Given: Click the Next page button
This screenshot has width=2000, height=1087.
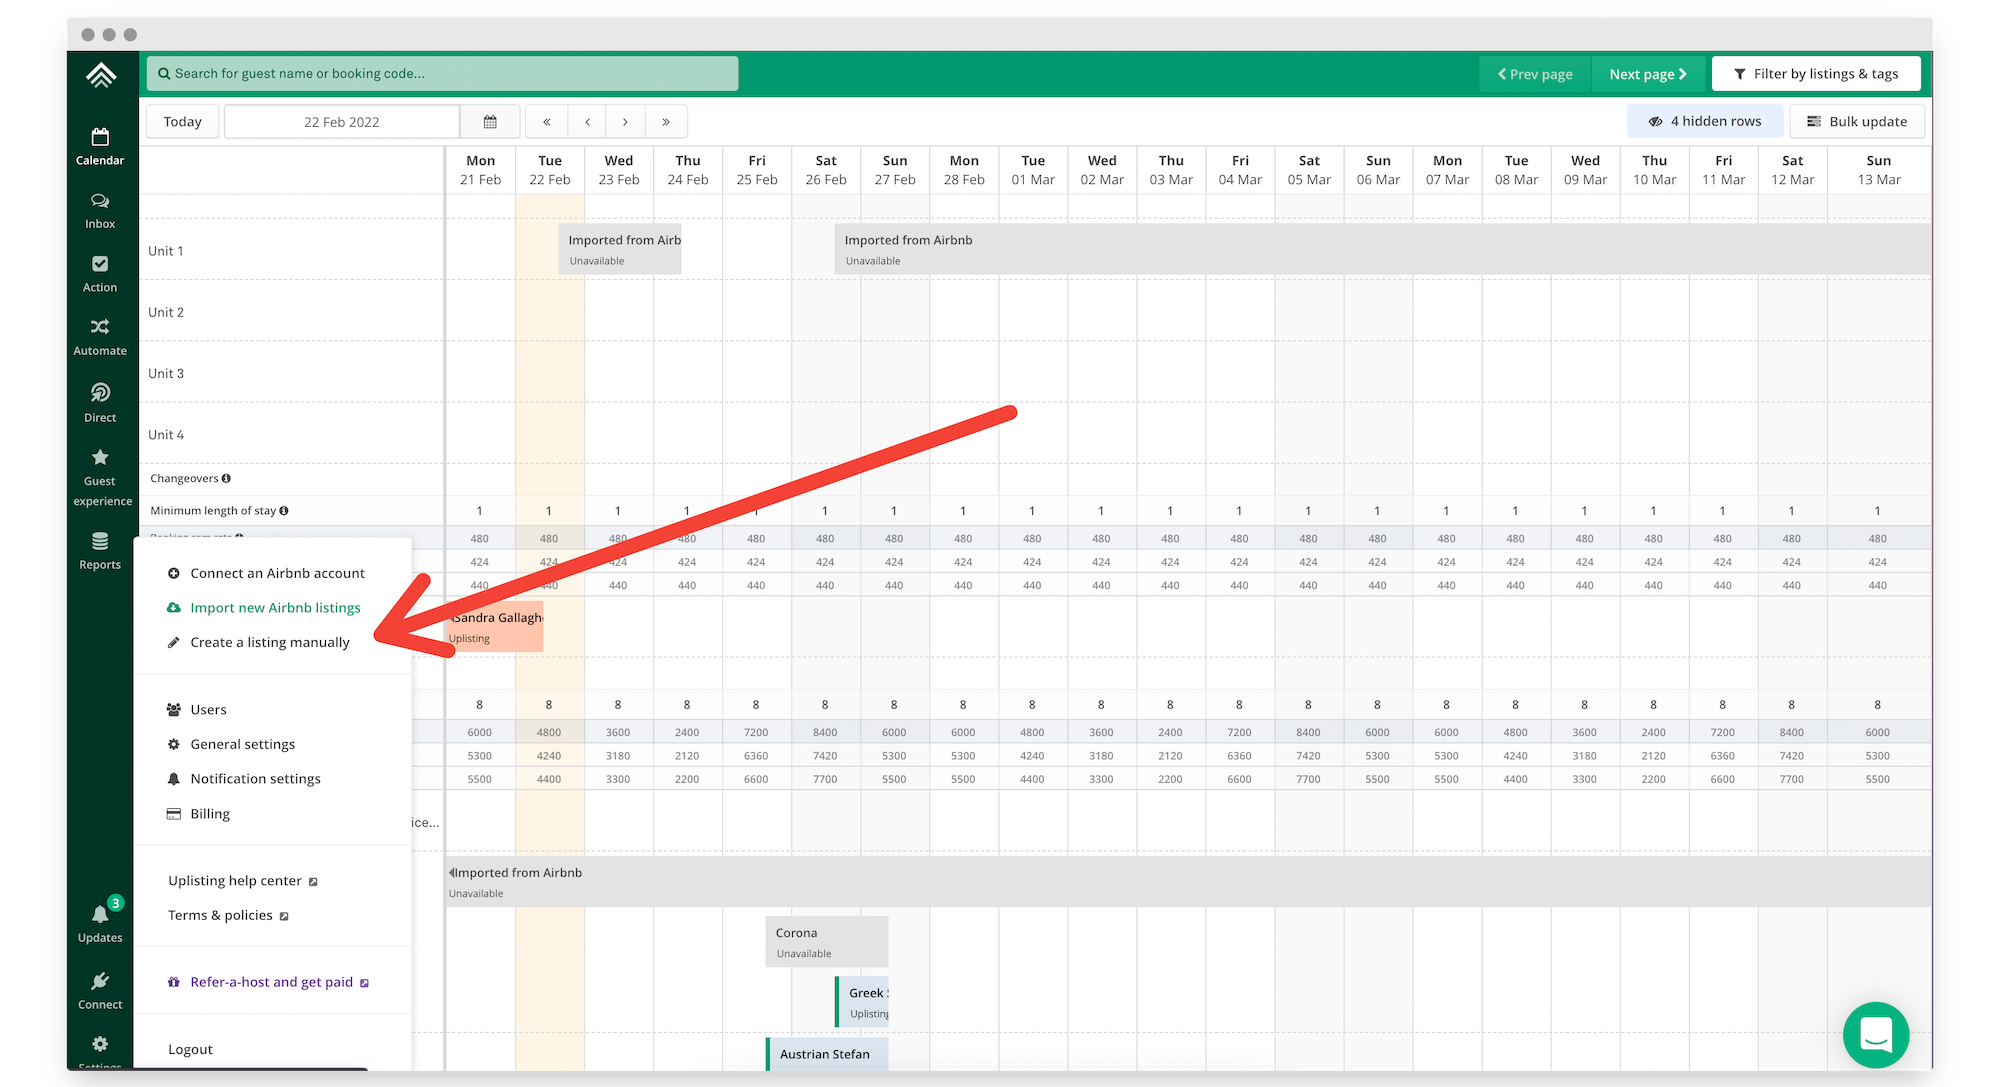Looking at the screenshot, I should tap(1647, 74).
